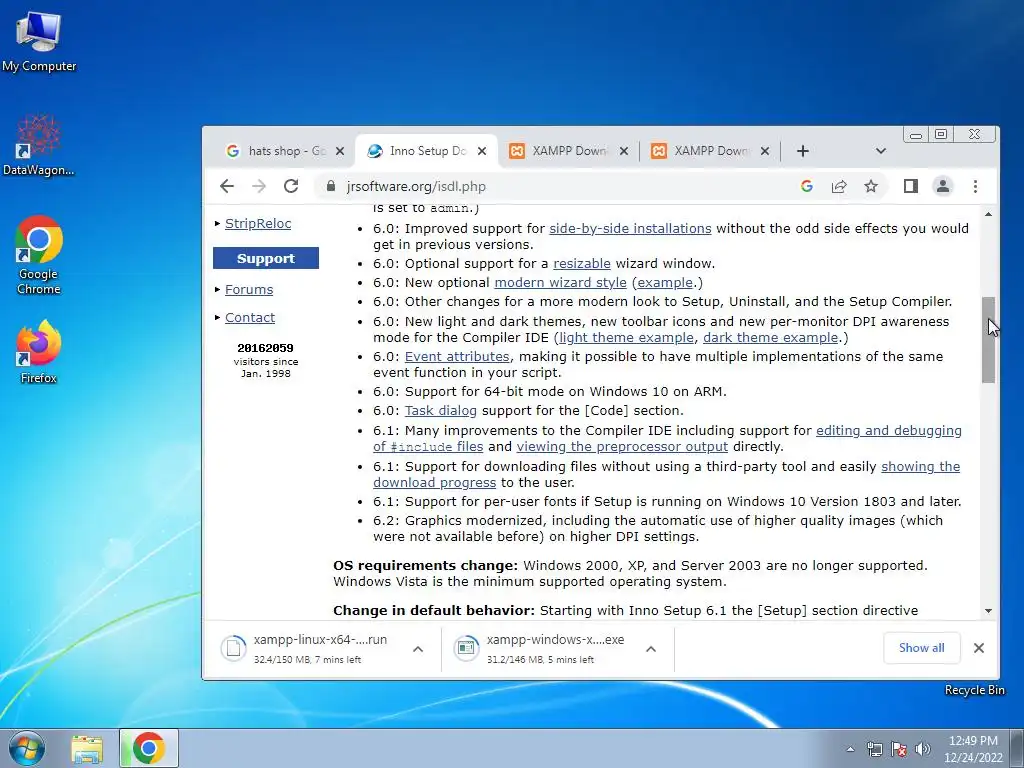The image size is (1024, 768).
Task: Reload the jrsoftware page
Action: pyautogui.click(x=291, y=186)
